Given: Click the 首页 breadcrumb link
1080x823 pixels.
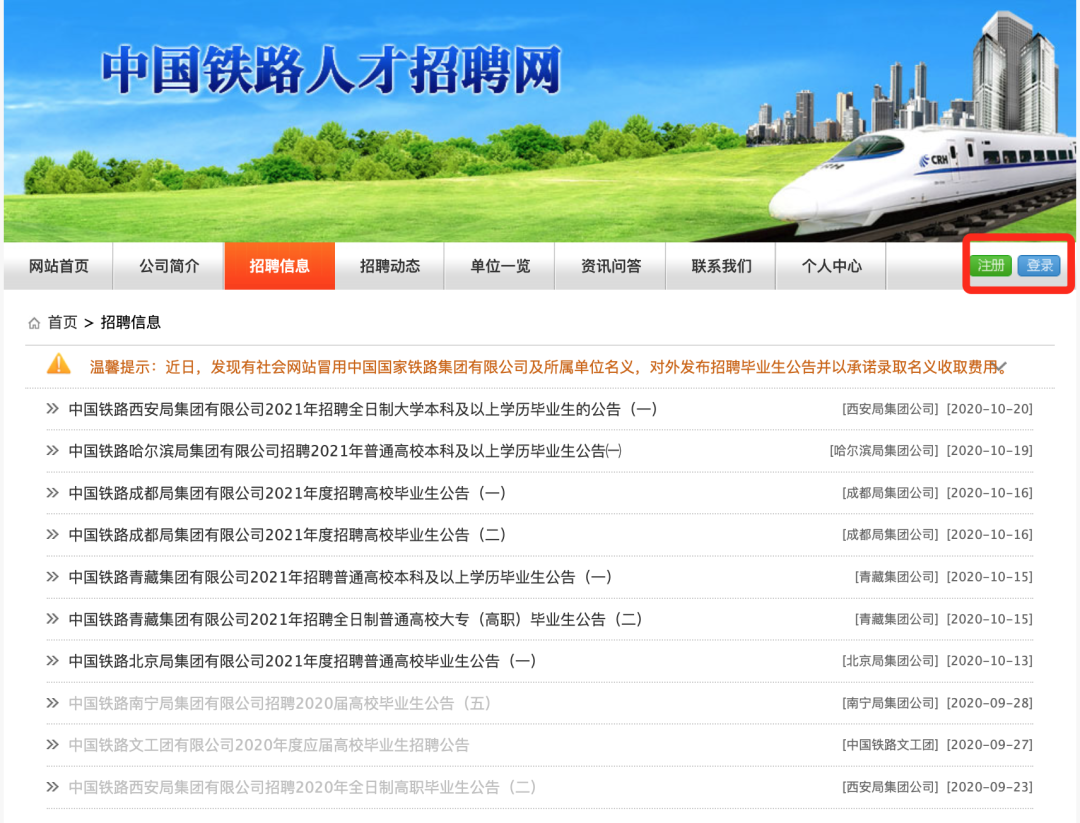Looking at the screenshot, I should click(63, 322).
